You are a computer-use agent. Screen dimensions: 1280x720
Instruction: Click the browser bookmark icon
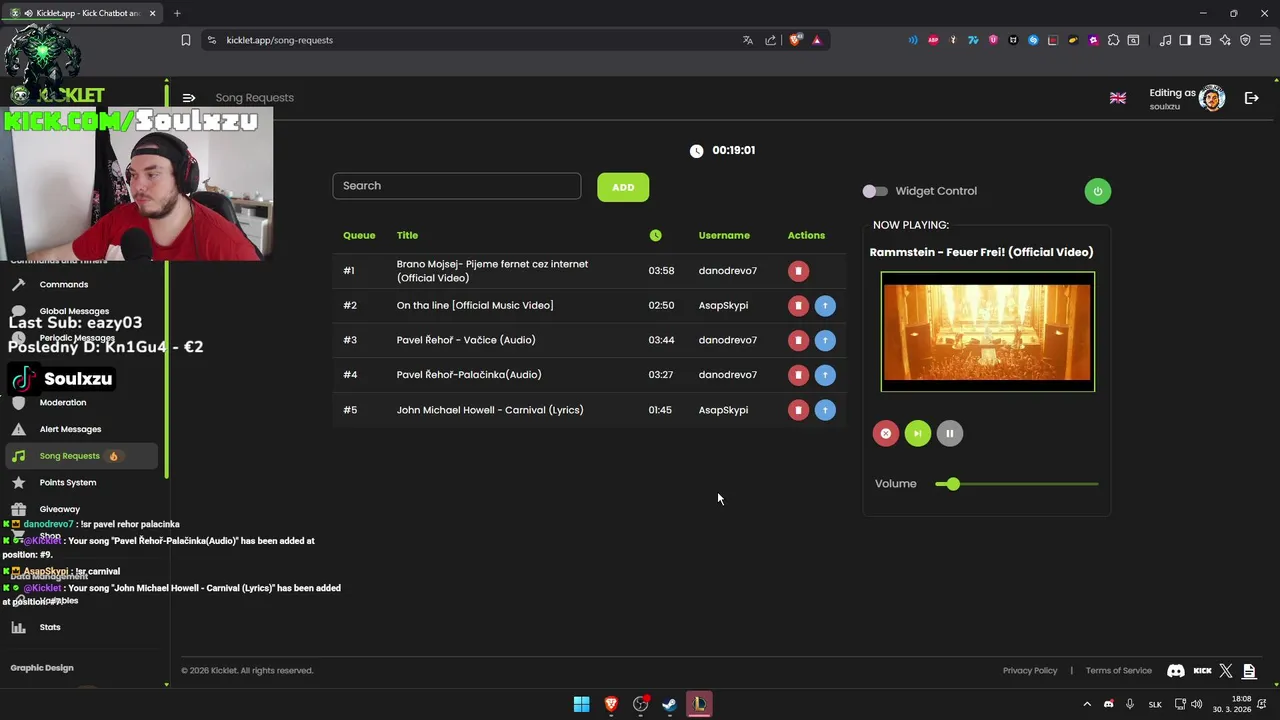click(186, 40)
